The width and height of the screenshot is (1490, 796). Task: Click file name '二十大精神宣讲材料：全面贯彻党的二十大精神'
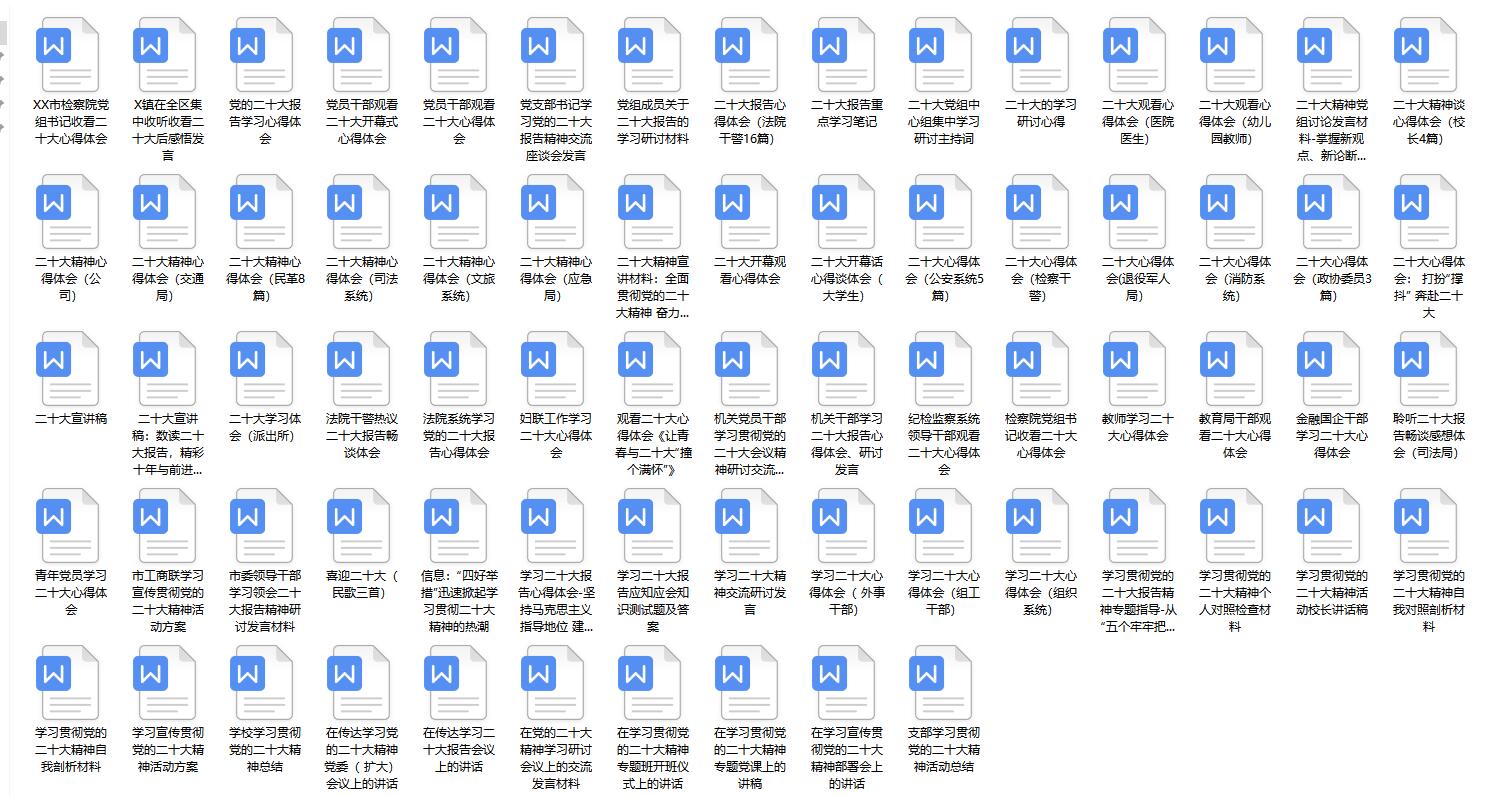coord(652,287)
